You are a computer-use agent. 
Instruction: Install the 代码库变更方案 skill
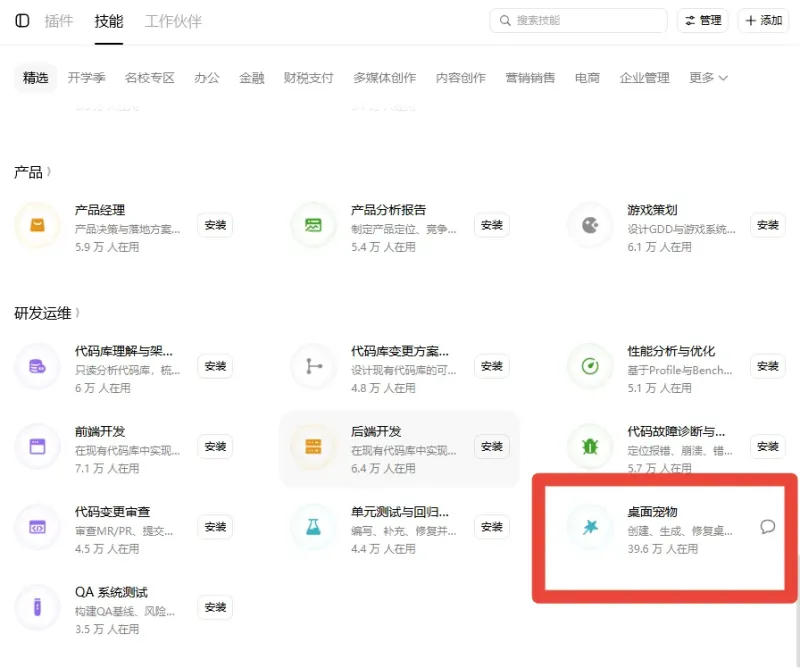point(492,366)
